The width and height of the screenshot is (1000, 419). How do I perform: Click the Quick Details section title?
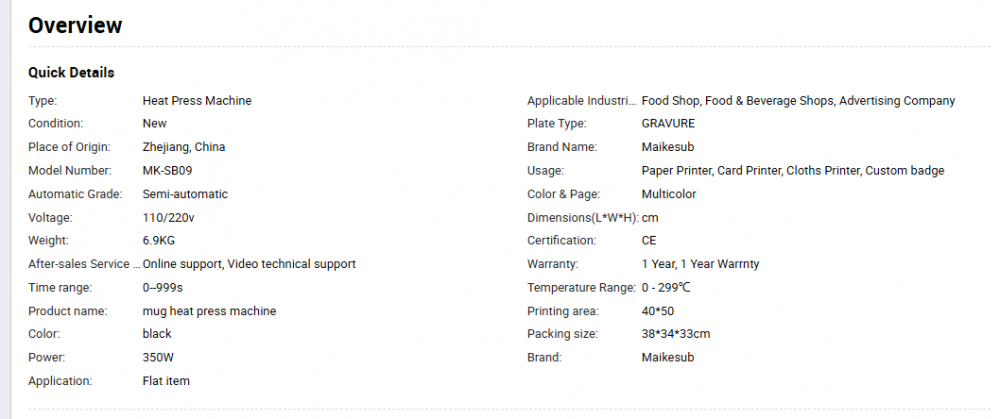(x=71, y=73)
